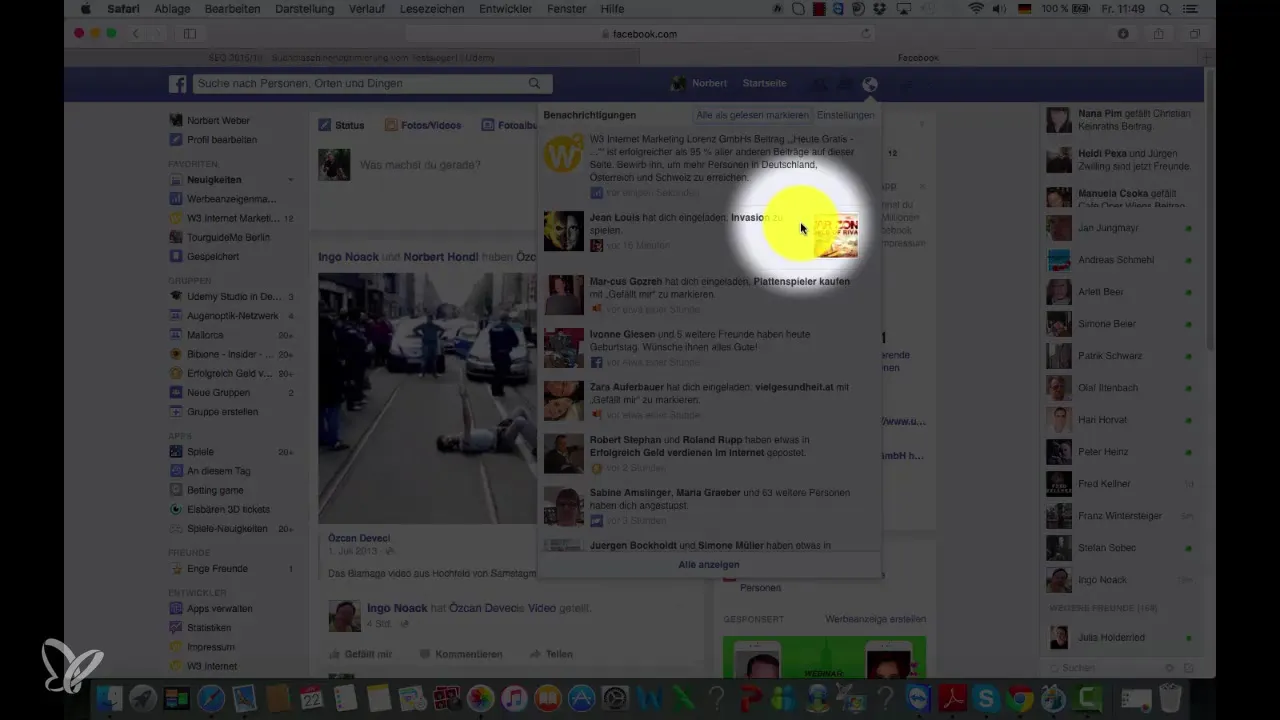Switch to the Facebook browser tab

[918, 58]
